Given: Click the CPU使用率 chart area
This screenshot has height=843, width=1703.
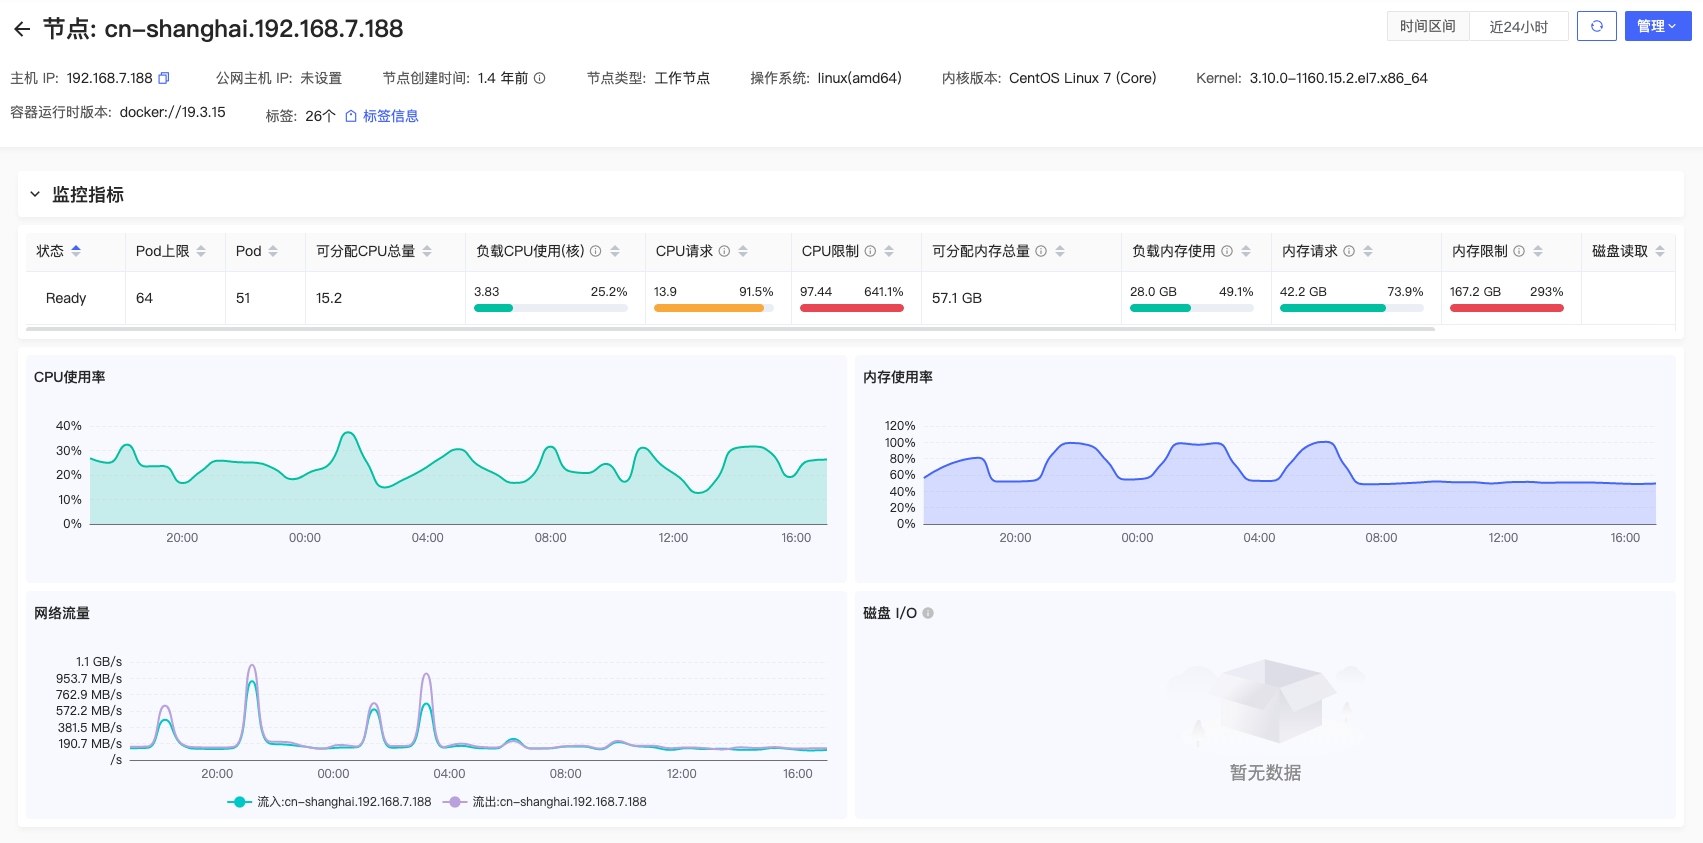Looking at the screenshot, I should pos(459,475).
